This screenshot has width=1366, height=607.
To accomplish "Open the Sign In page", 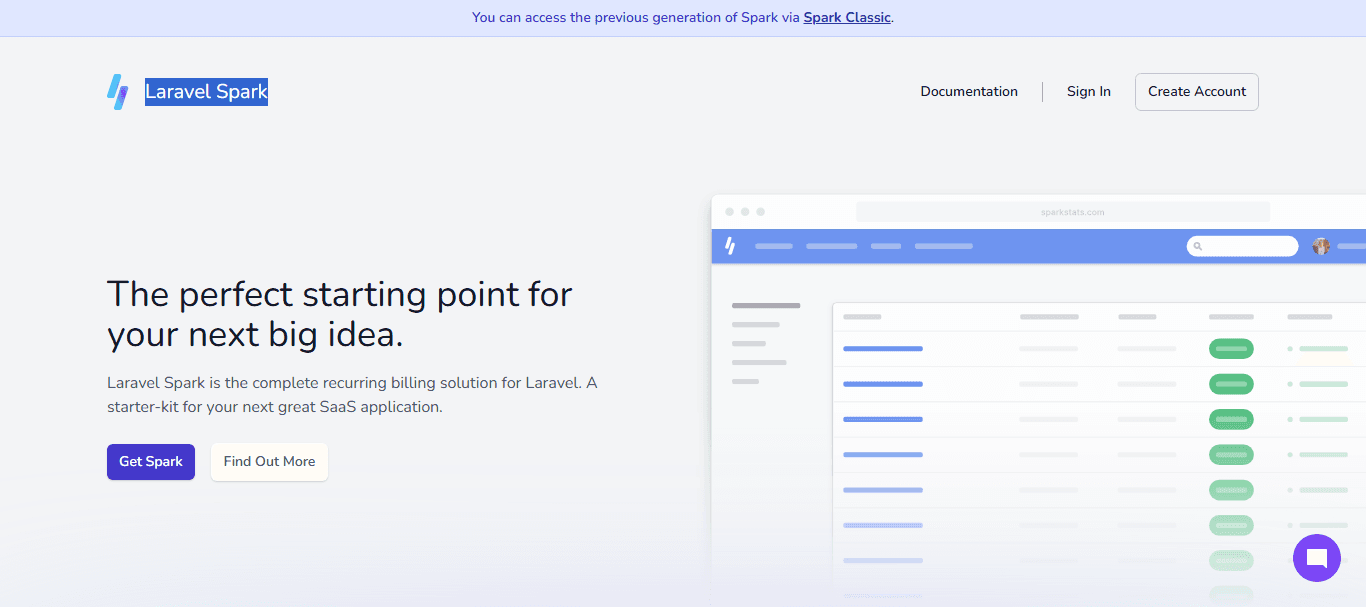I will (1089, 91).
